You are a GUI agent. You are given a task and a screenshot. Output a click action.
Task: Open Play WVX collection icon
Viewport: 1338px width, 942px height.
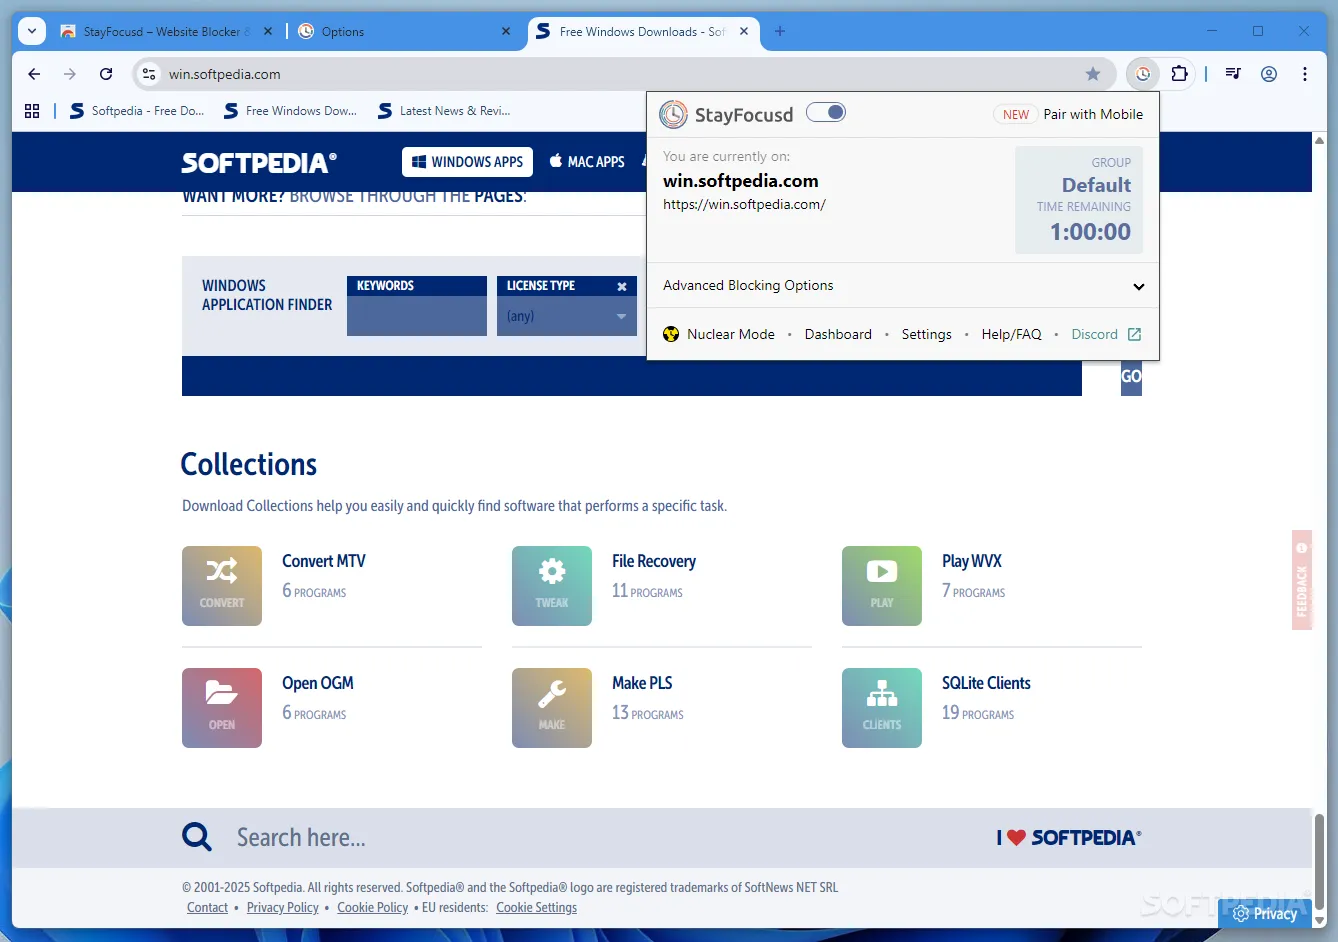tap(882, 586)
